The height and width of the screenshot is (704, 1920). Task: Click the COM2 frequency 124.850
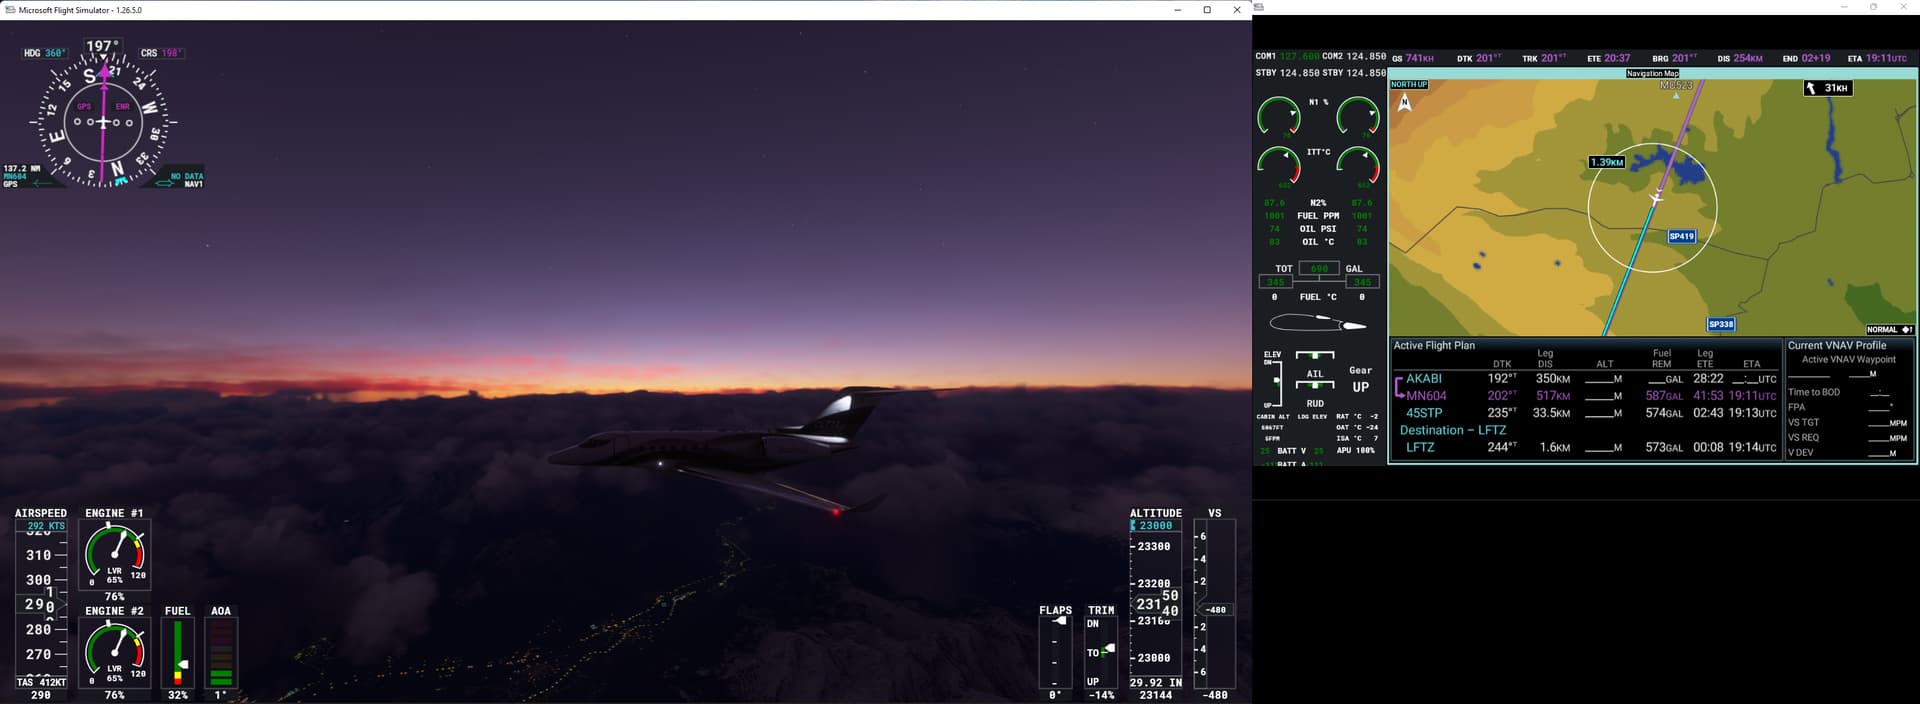click(1366, 56)
